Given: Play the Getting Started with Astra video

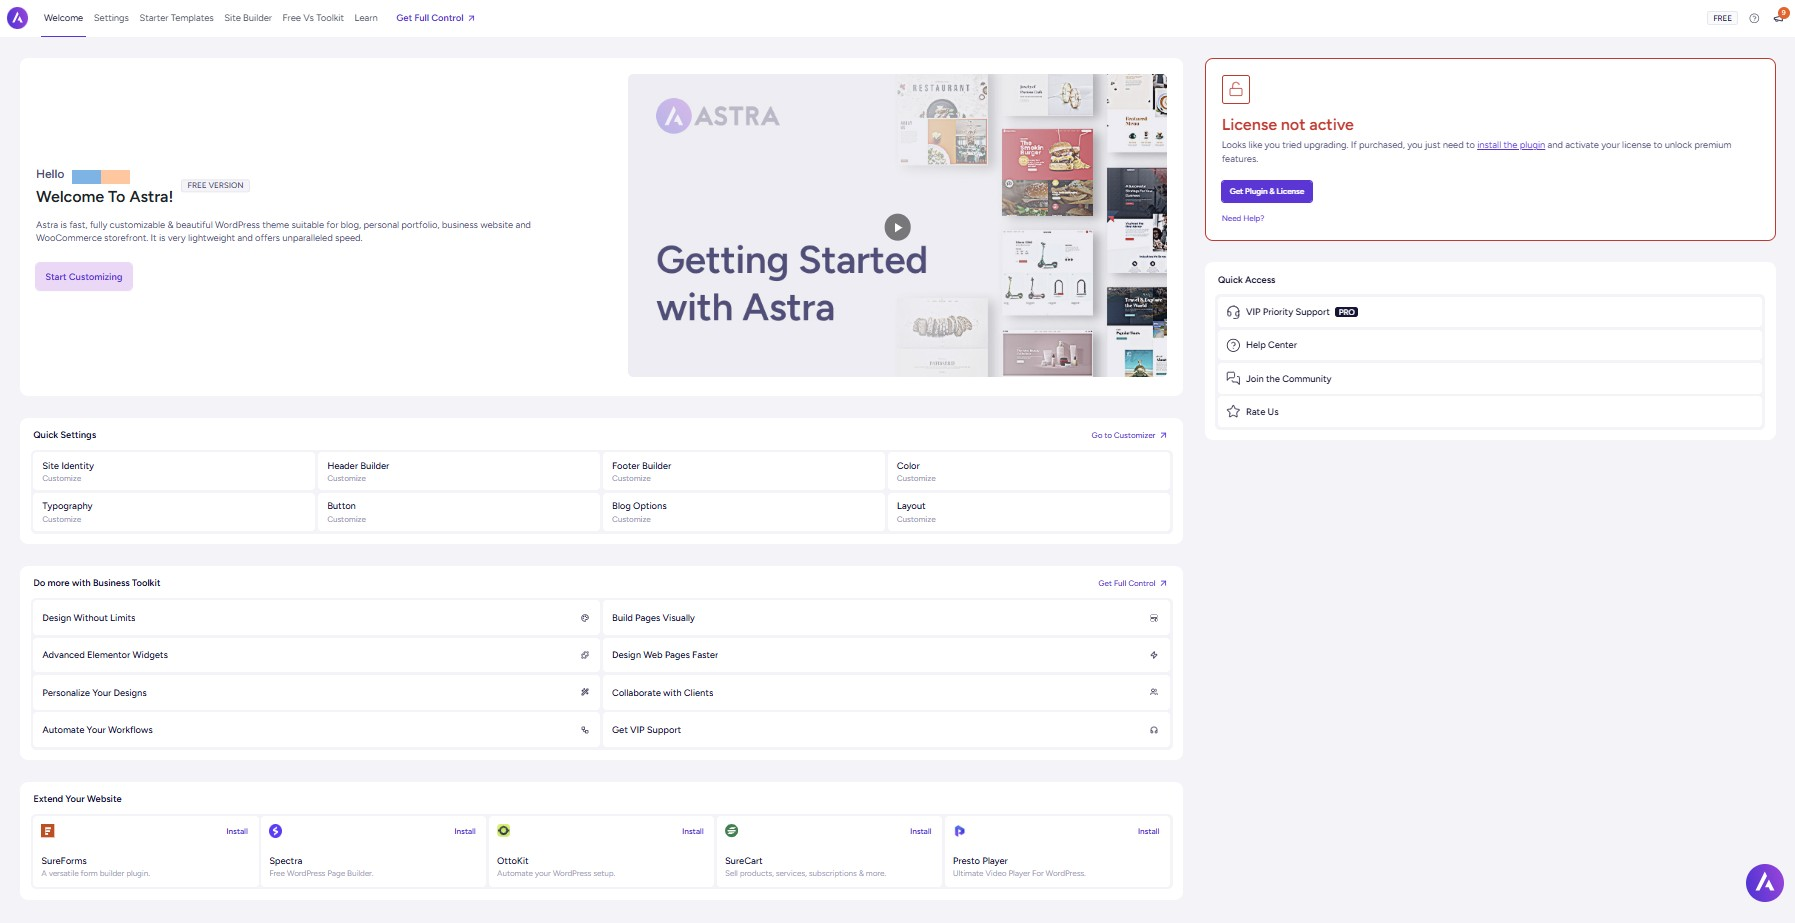Looking at the screenshot, I should (898, 227).
